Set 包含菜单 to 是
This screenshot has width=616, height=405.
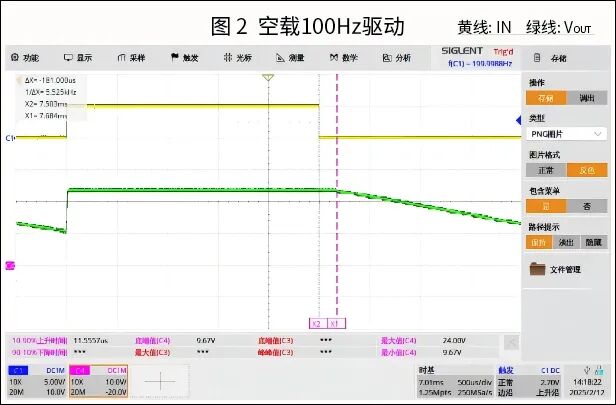pyautogui.click(x=546, y=206)
